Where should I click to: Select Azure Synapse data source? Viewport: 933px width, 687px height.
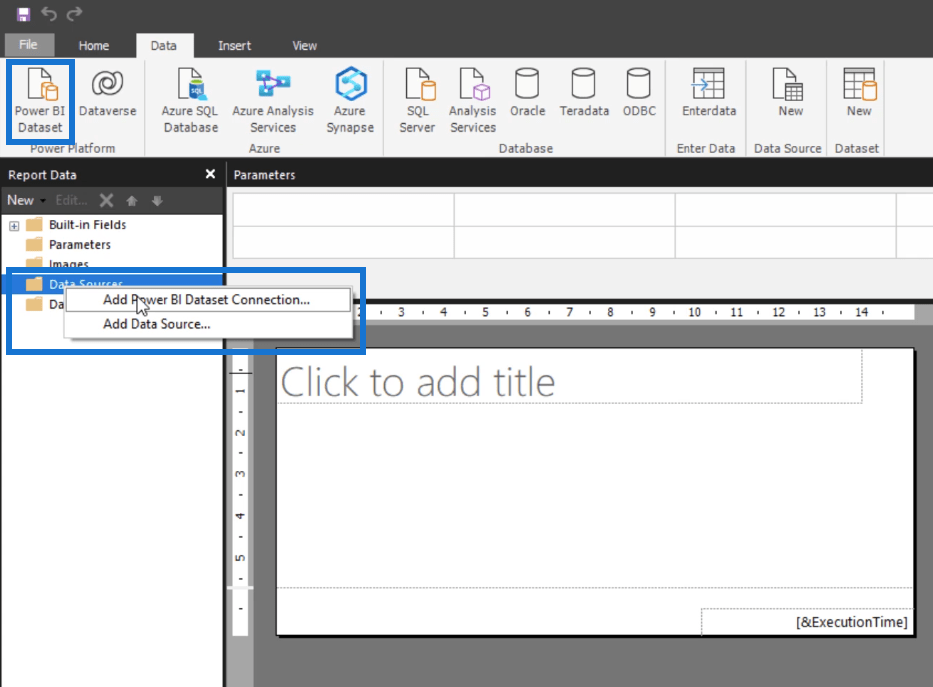pyautogui.click(x=350, y=100)
